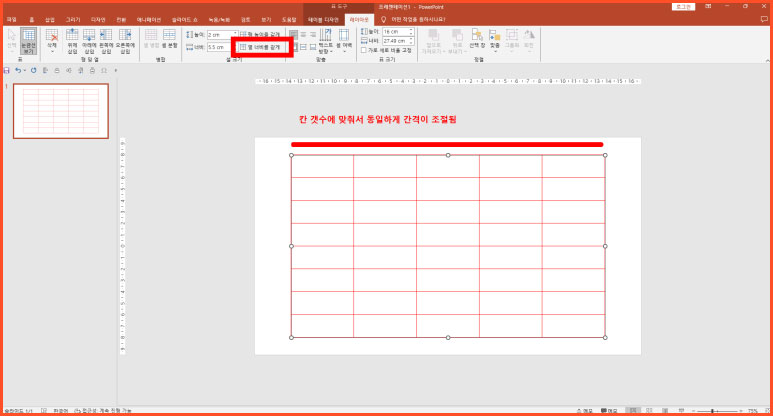The height and width of the screenshot is (416, 773).
Task: Open the Delete table dropdown
Action: (x=52, y=41)
